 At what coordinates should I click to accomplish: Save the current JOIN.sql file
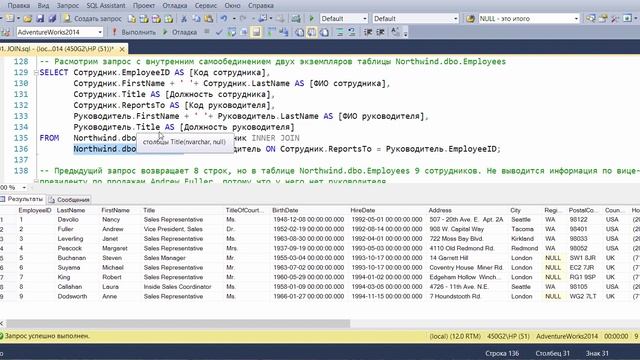[40, 18]
